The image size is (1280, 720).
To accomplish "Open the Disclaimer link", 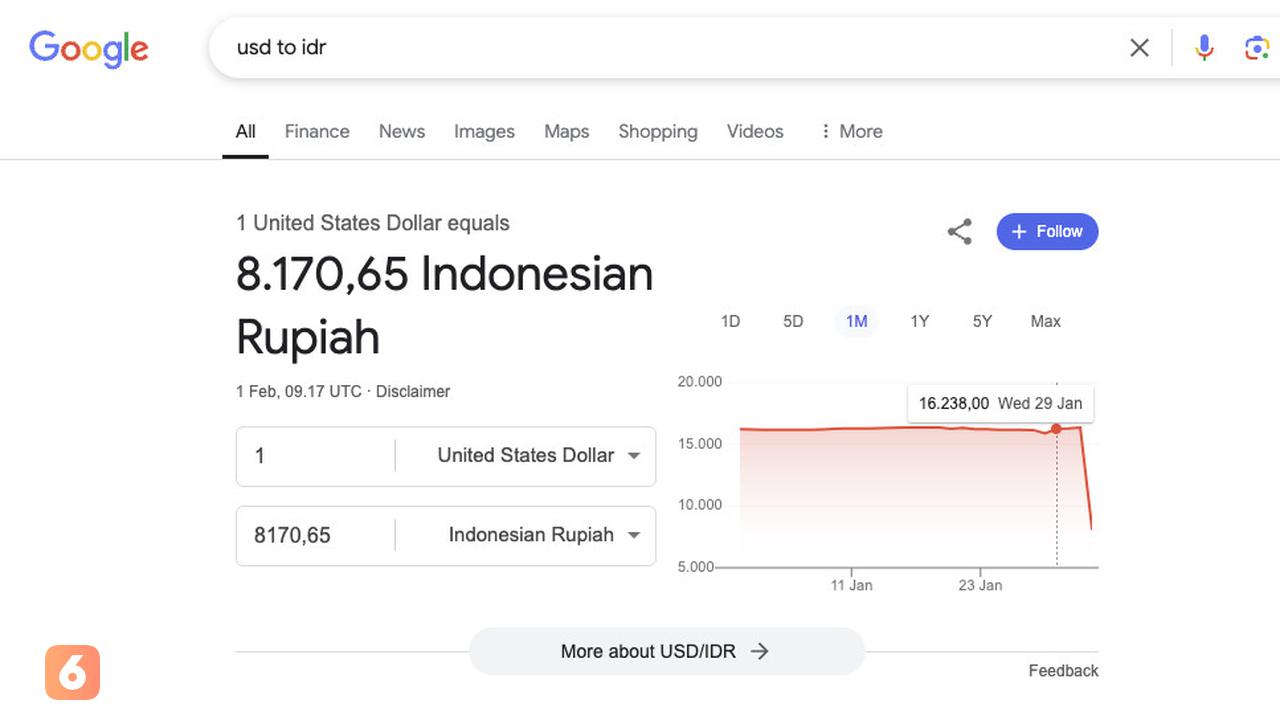I will tap(413, 391).
